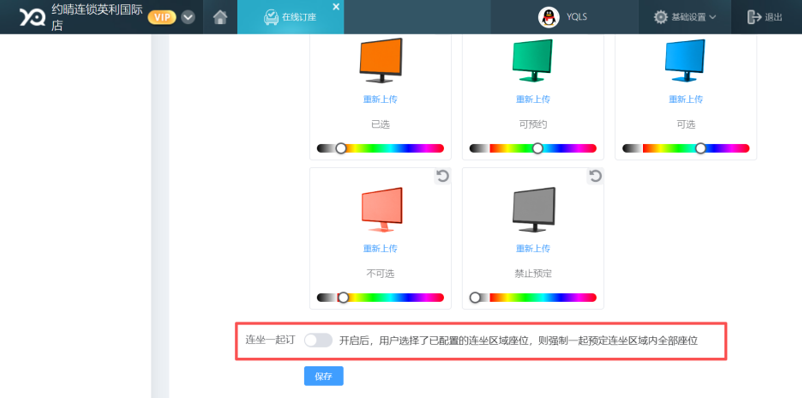Image resolution: width=802 pixels, height=403 pixels.
Task: Switch to the 在线订座 tab
Action: [x=290, y=17]
